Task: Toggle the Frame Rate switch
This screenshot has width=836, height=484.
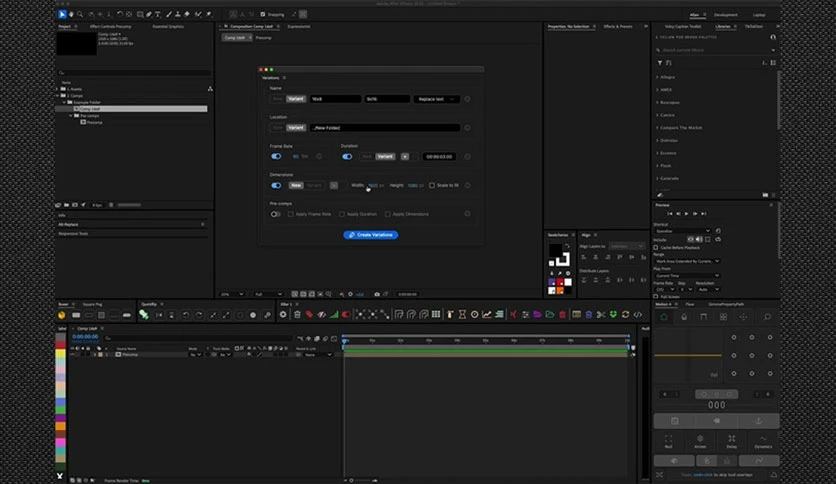Action: (276, 157)
